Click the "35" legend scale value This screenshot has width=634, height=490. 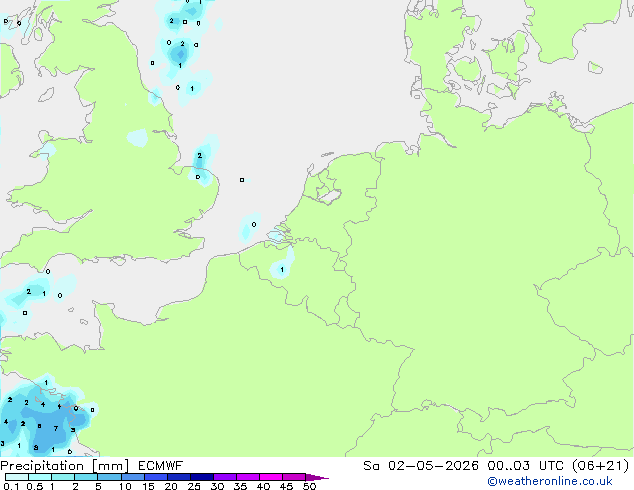coord(240,486)
